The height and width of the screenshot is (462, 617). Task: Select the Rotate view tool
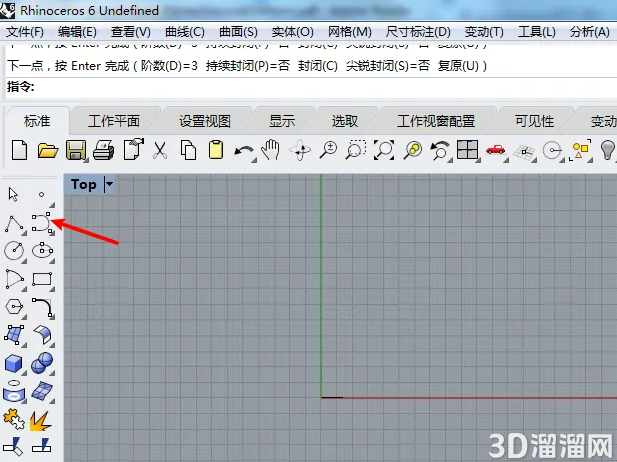300,150
